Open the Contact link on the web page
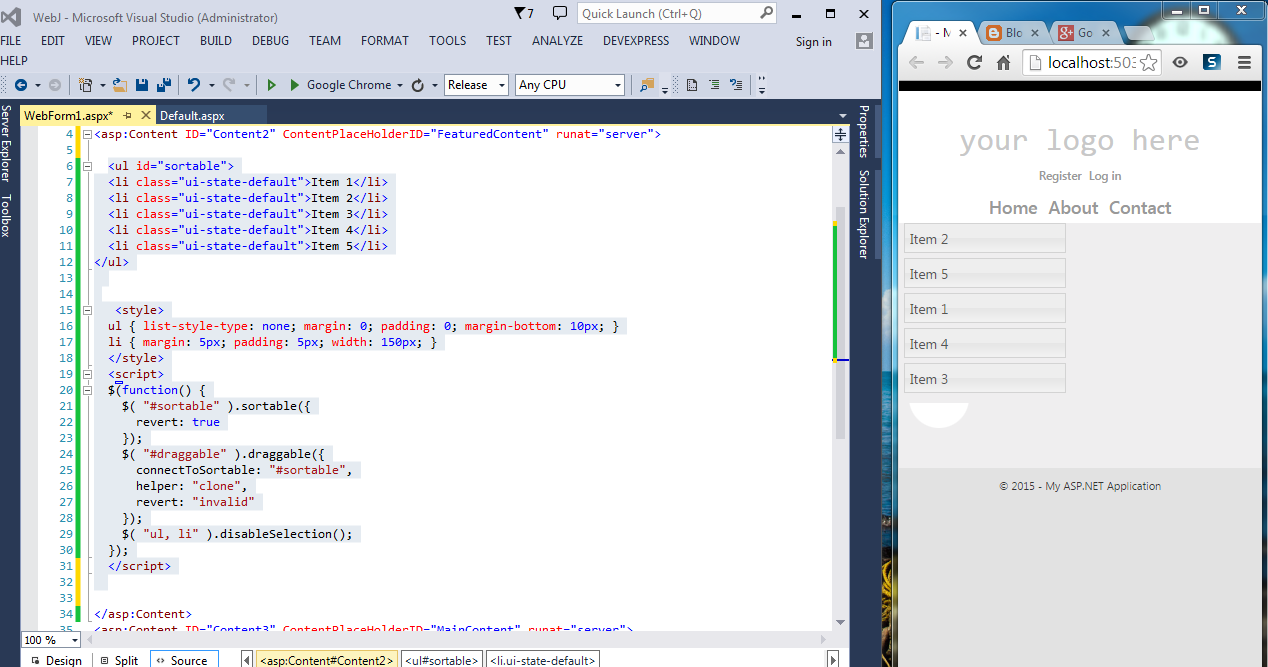Viewport: 1268px width, 667px height. [1140, 208]
